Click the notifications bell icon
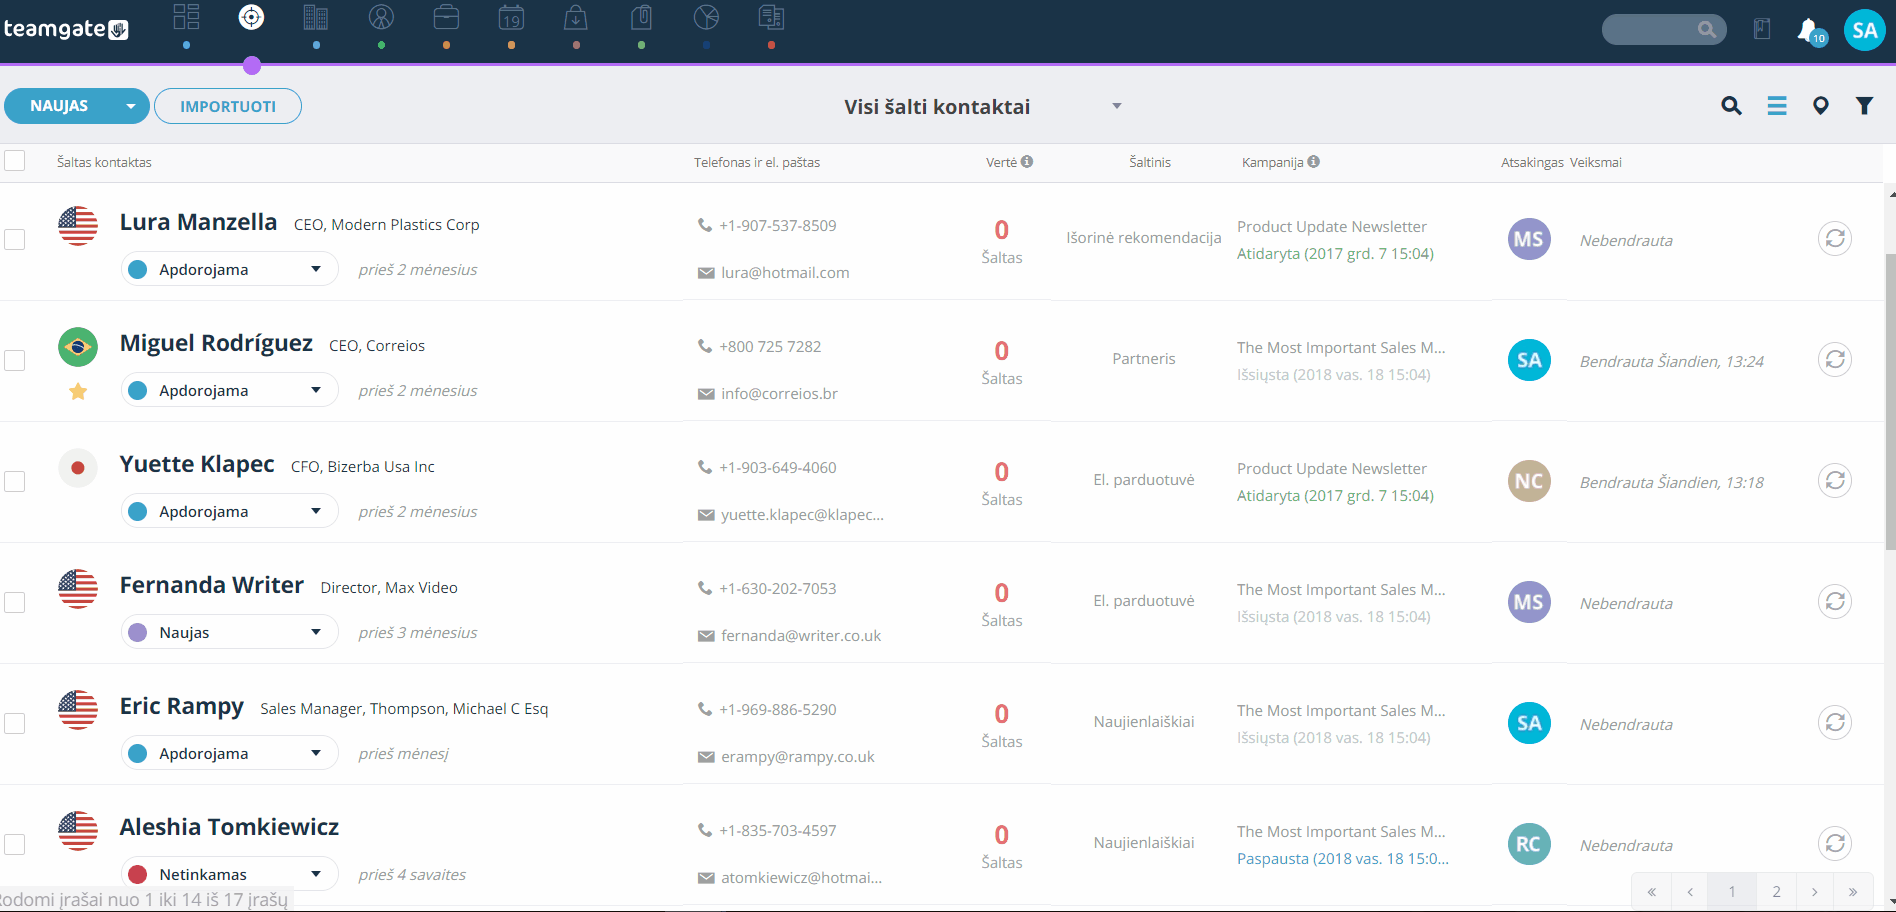1896x912 pixels. tap(1808, 30)
